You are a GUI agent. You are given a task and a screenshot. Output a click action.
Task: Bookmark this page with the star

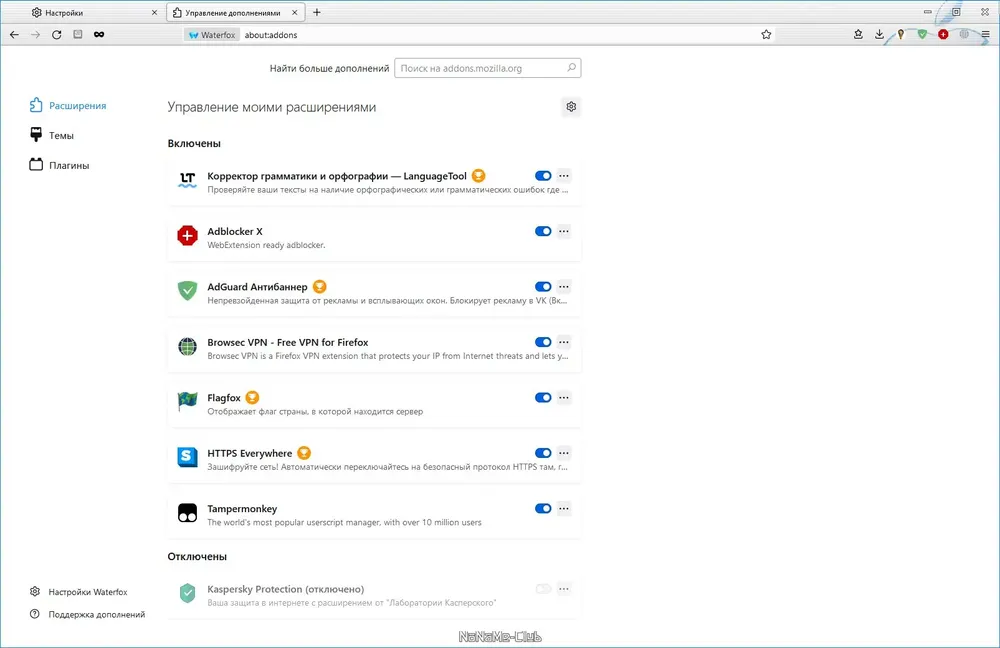point(766,34)
